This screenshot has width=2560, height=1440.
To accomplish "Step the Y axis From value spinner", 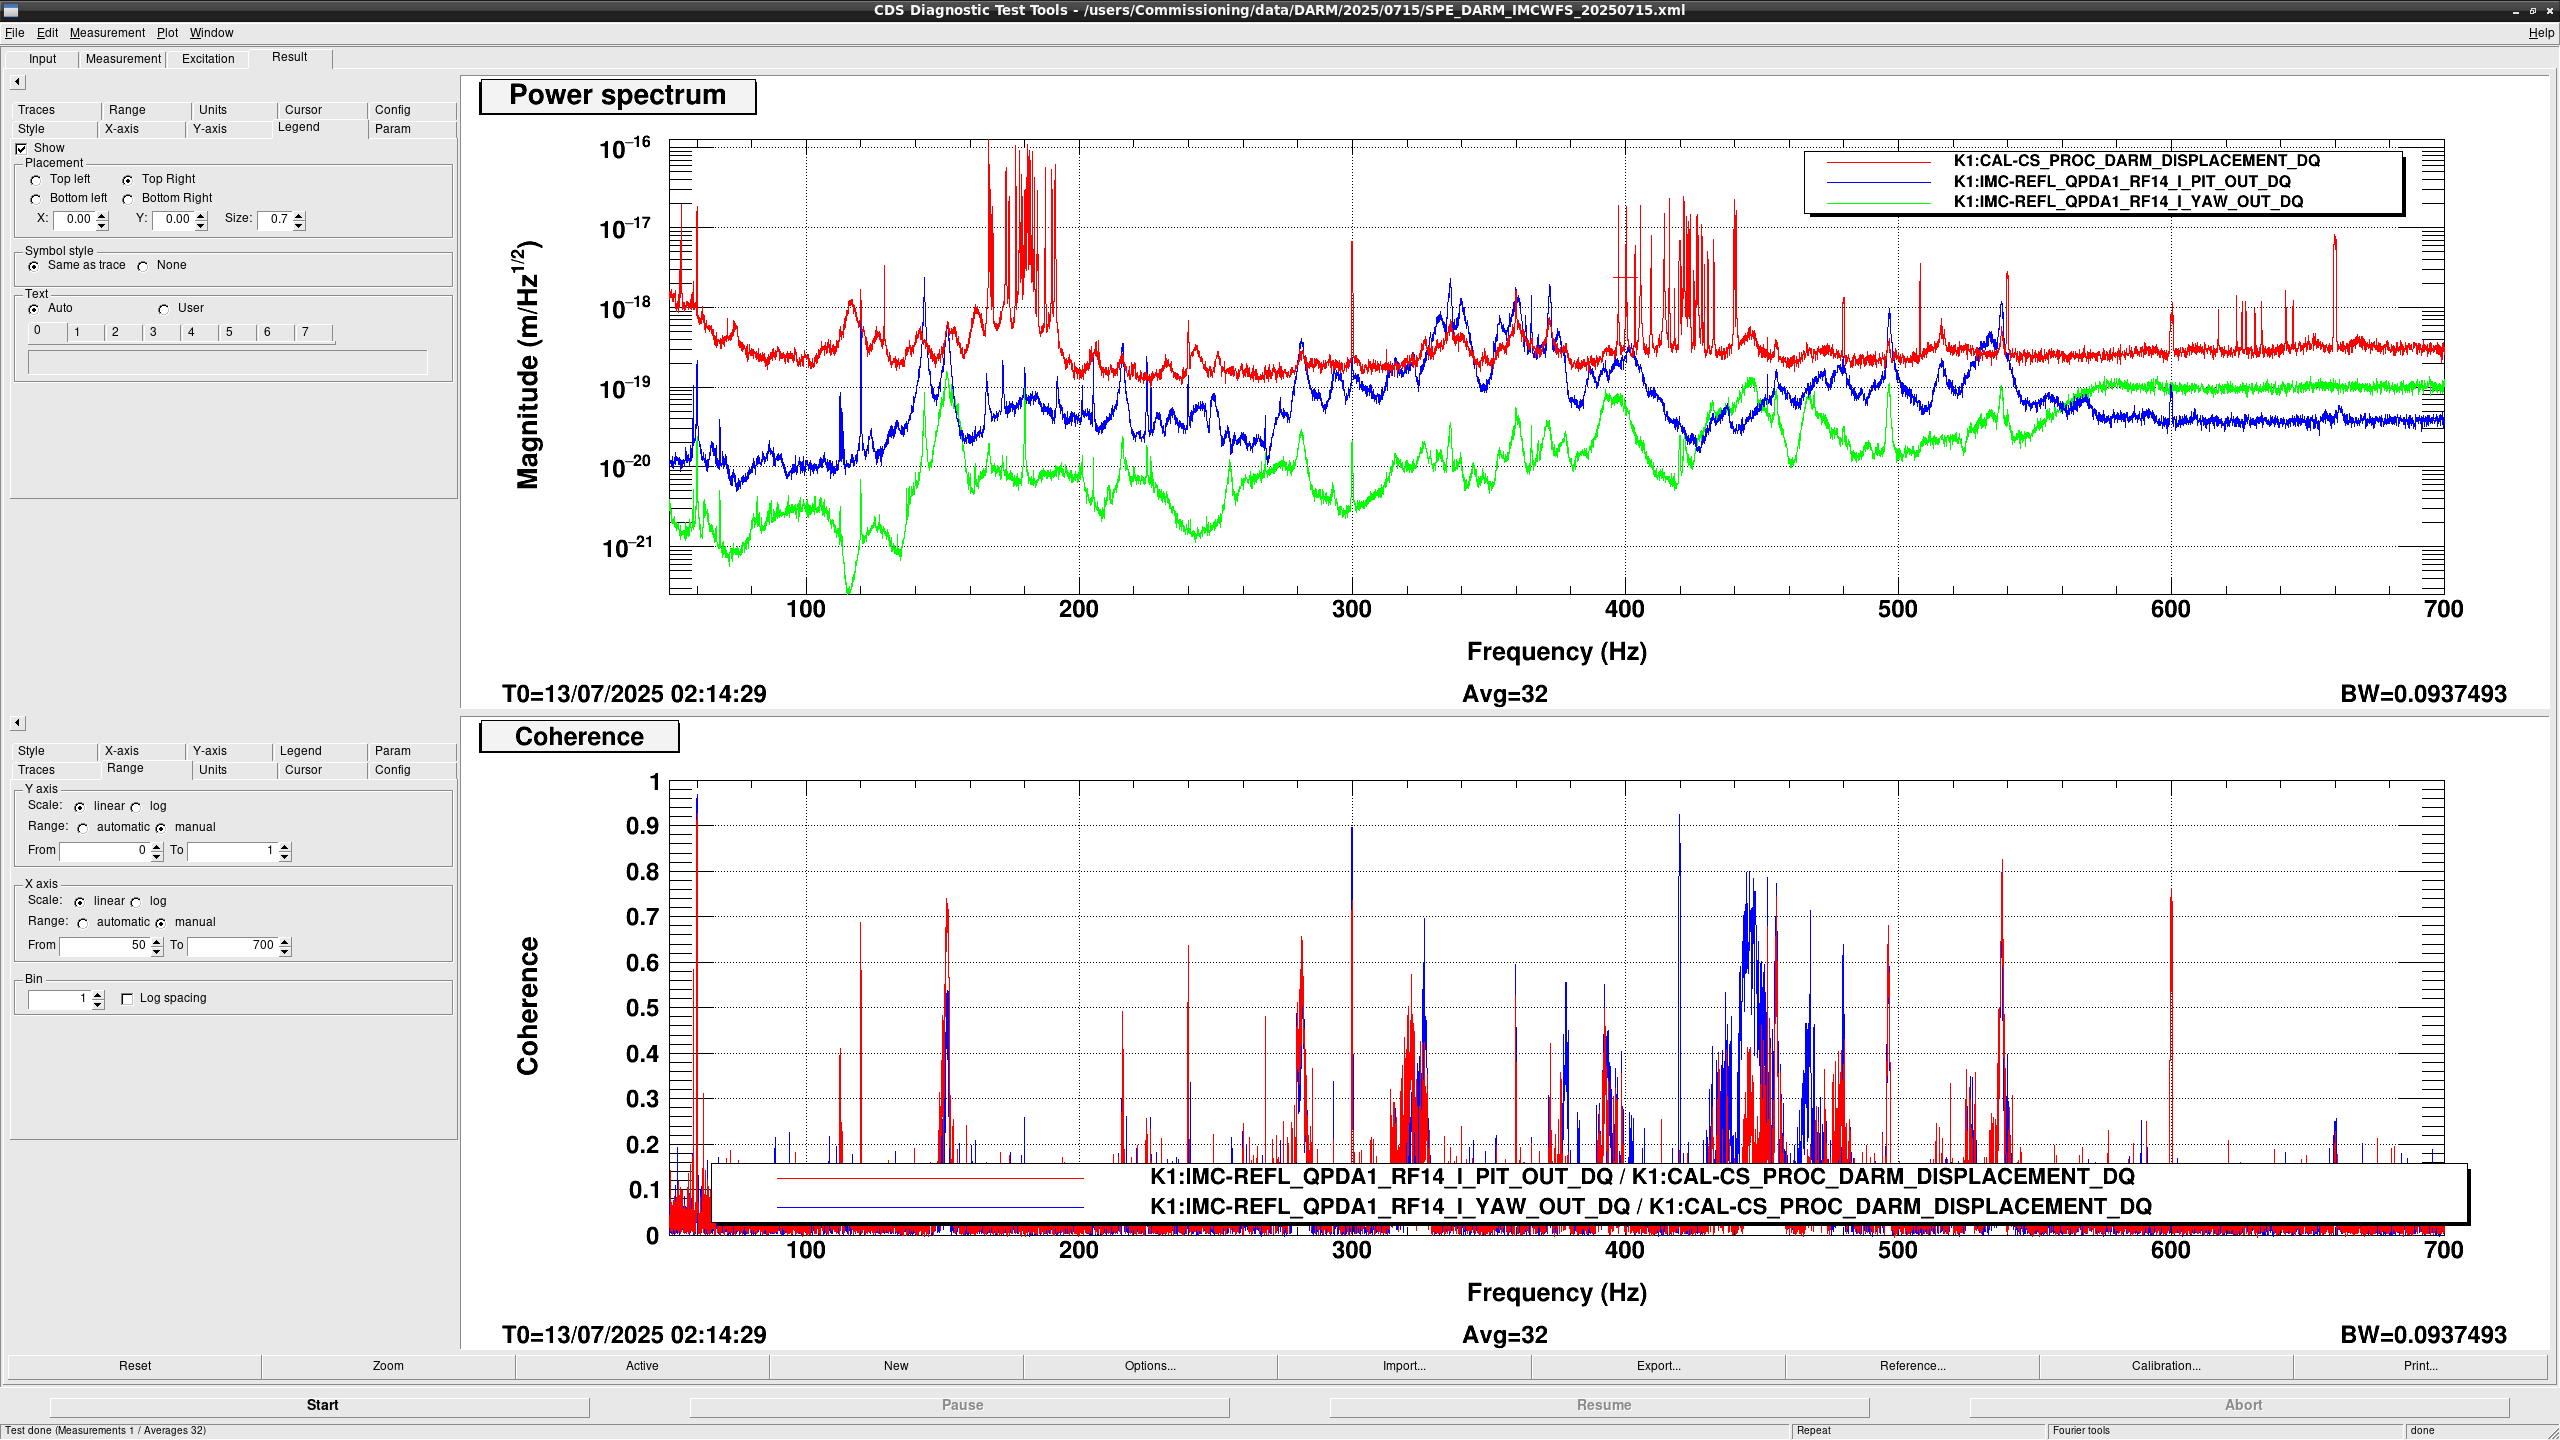I will tap(157, 851).
